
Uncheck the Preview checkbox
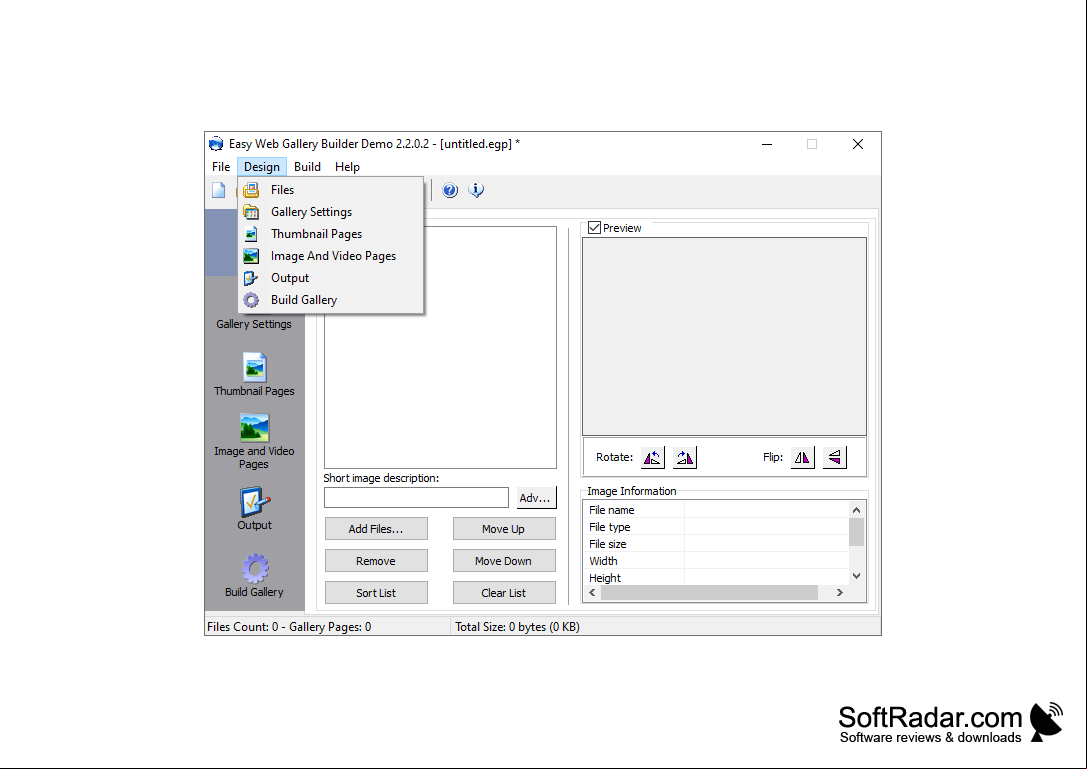pos(594,227)
